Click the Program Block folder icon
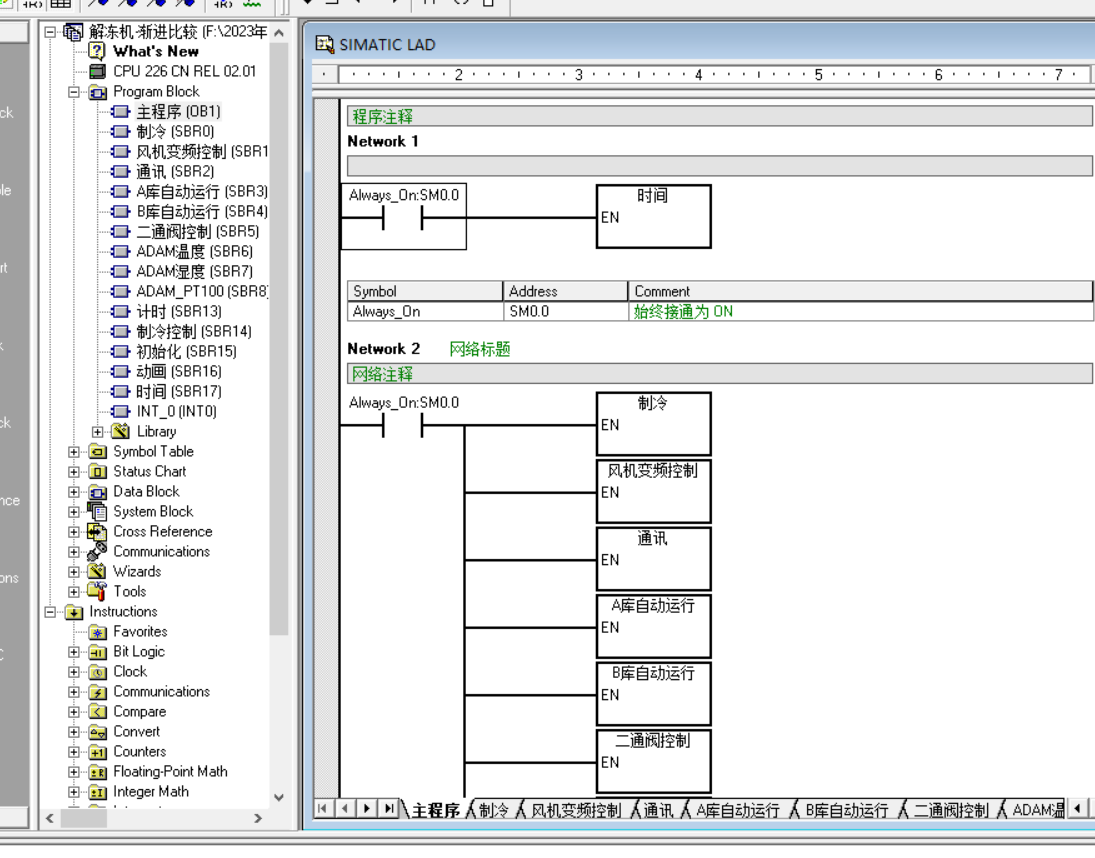Screen dimensions: 1095x858 click(x=98, y=91)
